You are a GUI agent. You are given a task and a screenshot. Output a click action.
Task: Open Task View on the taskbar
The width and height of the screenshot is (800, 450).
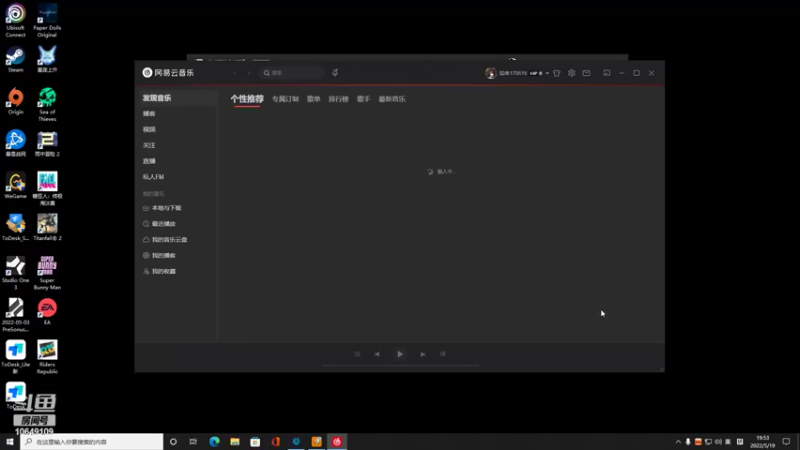click(193, 442)
